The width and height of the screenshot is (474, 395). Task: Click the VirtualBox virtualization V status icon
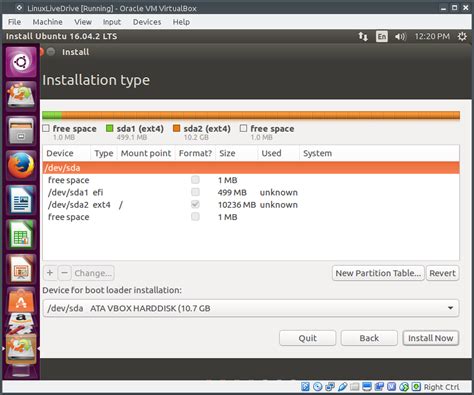pyautogui.click(x=392, y=387)
